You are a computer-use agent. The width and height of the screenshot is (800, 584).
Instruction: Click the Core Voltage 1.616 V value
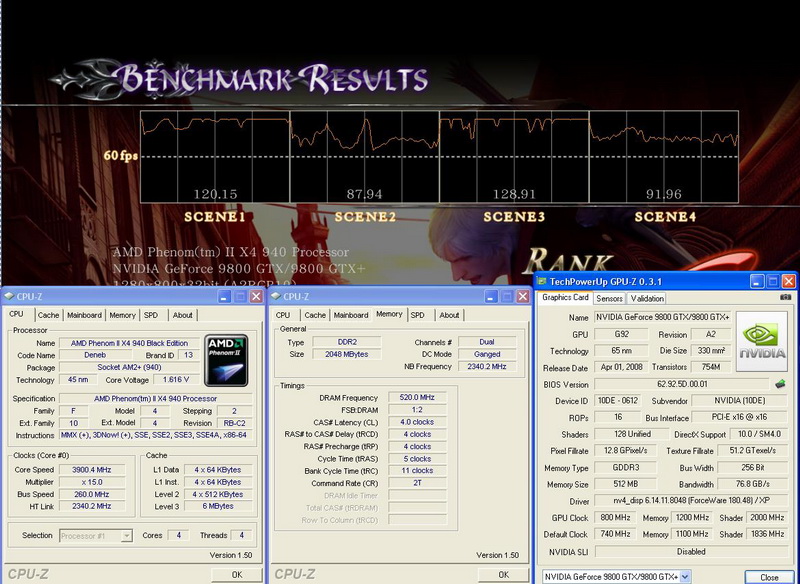tap(176, 380)
